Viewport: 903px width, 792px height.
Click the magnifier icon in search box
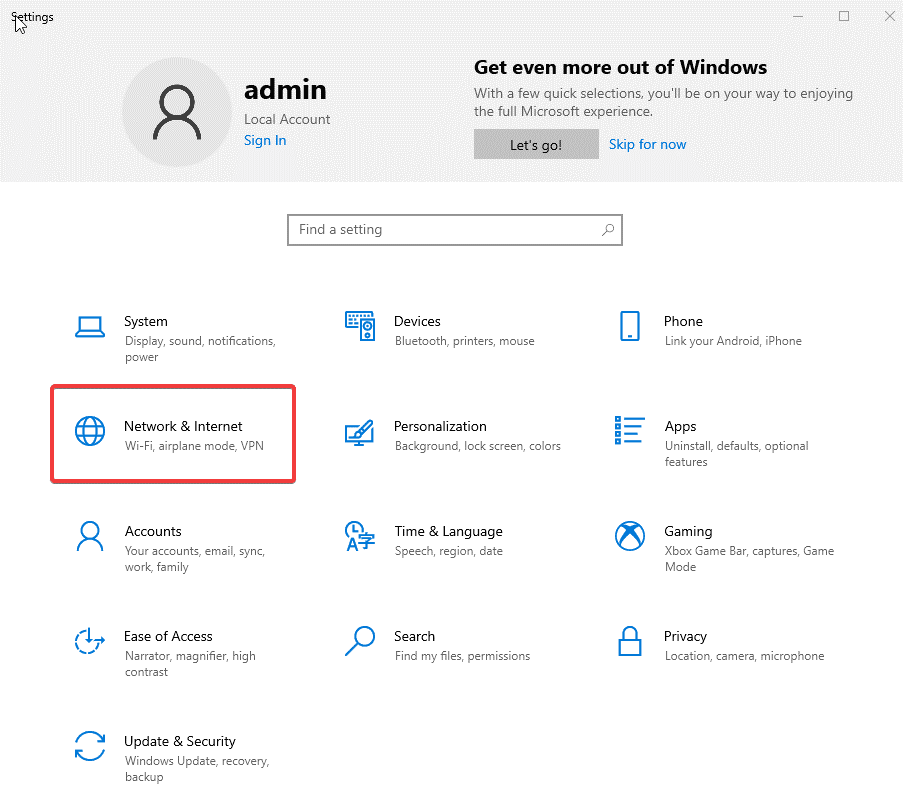(x=607, y=229)
